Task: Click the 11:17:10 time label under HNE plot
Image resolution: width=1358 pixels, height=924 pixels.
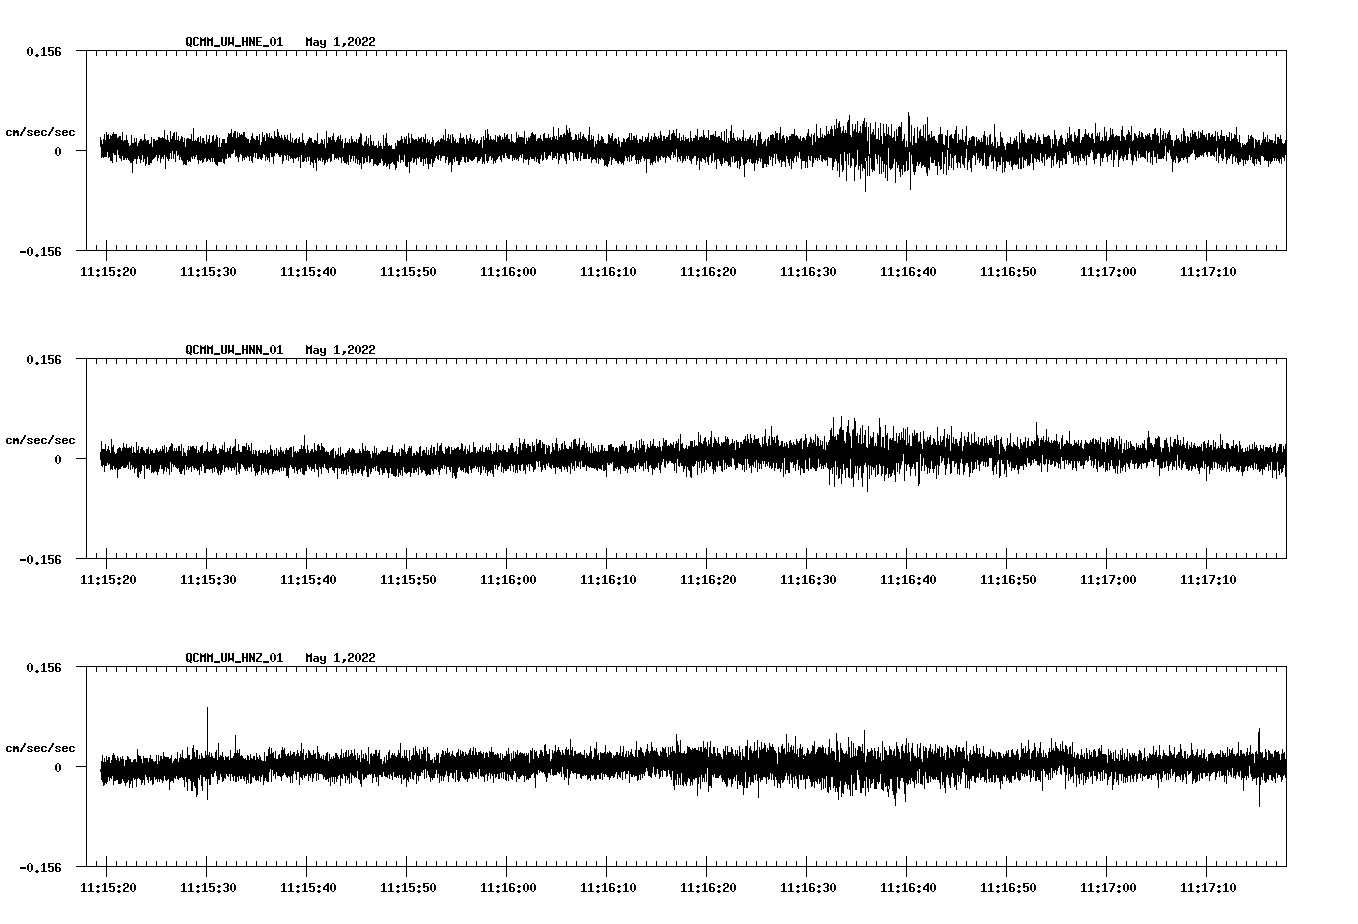Action: [1208, 272]
